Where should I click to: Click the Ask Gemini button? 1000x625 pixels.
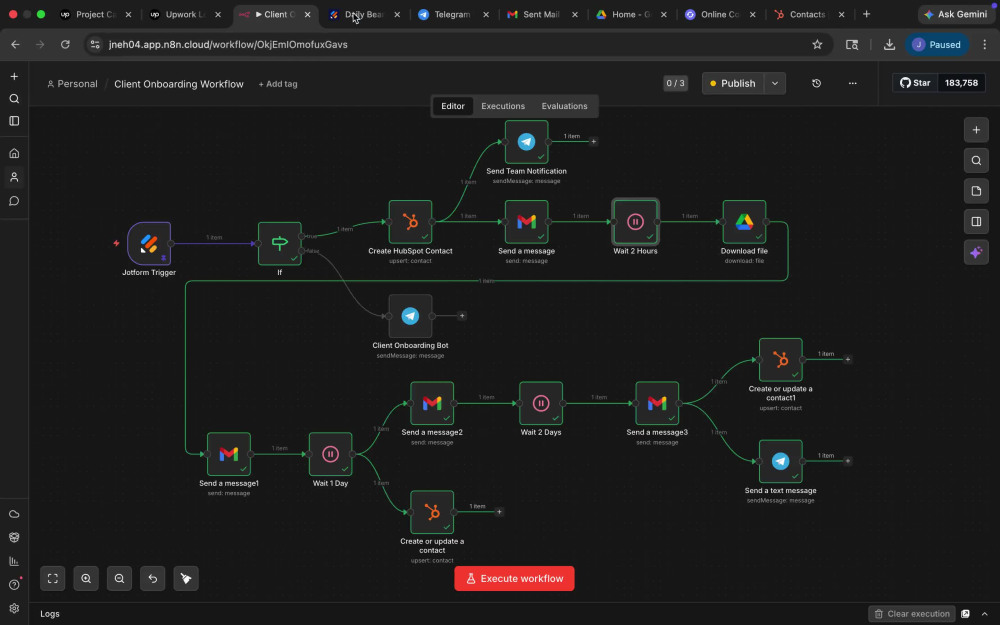(x=955, y=14)
